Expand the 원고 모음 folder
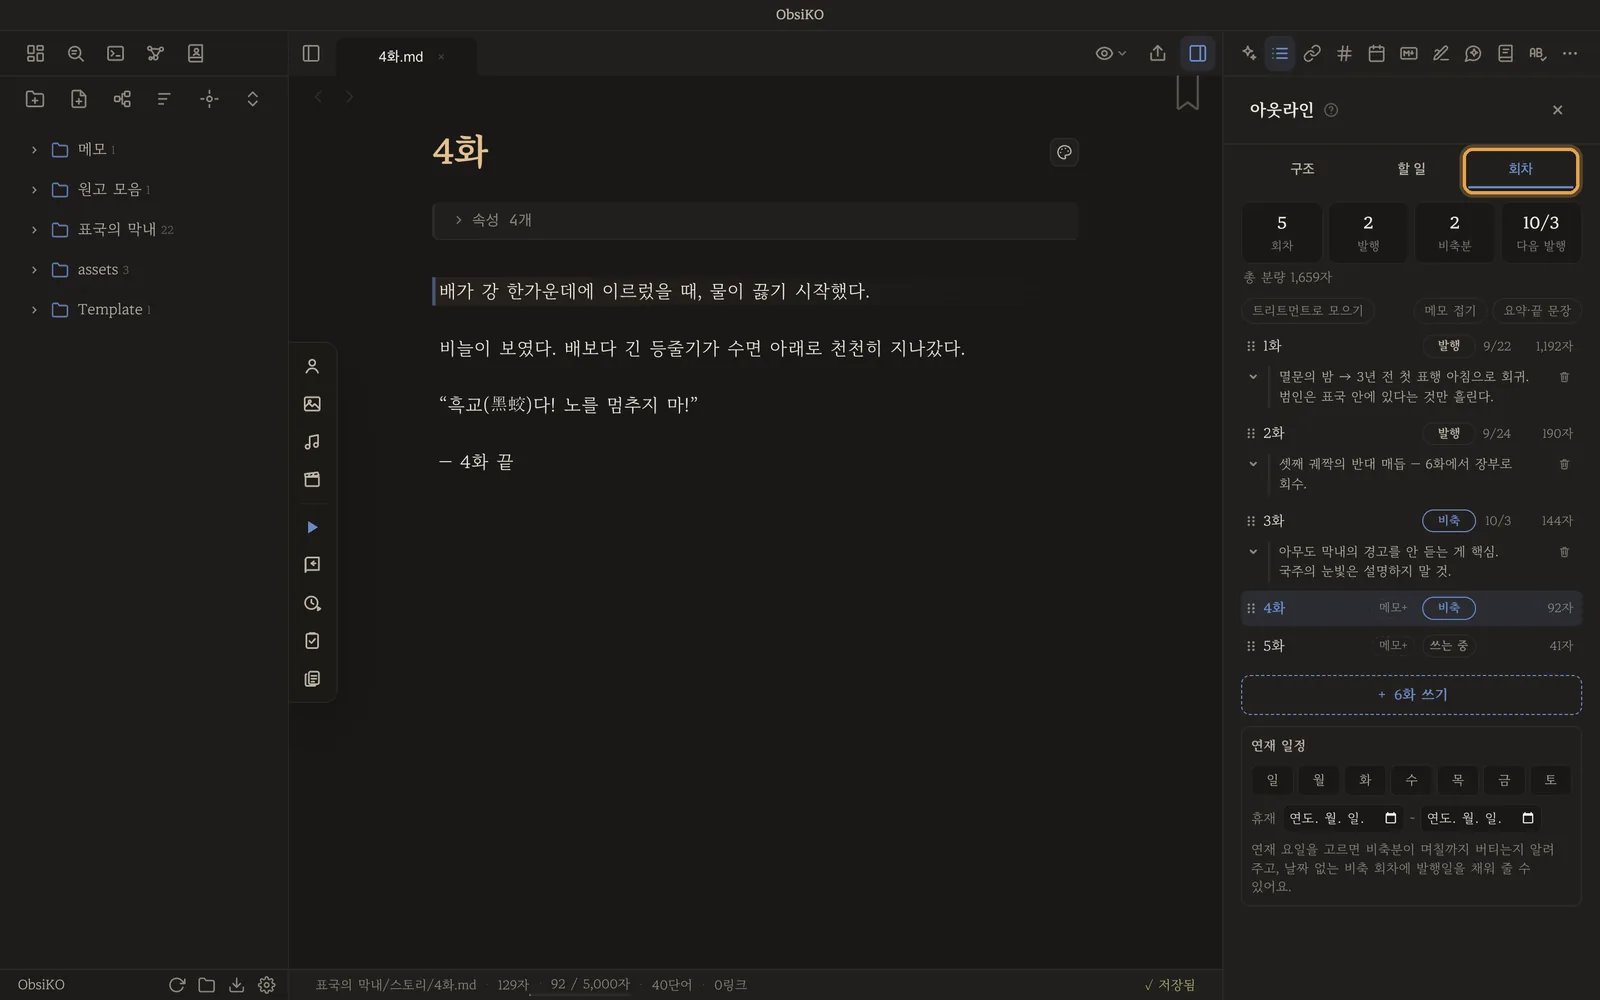The height and width of the screenshot is (1000, 1600). pos(34,189)
